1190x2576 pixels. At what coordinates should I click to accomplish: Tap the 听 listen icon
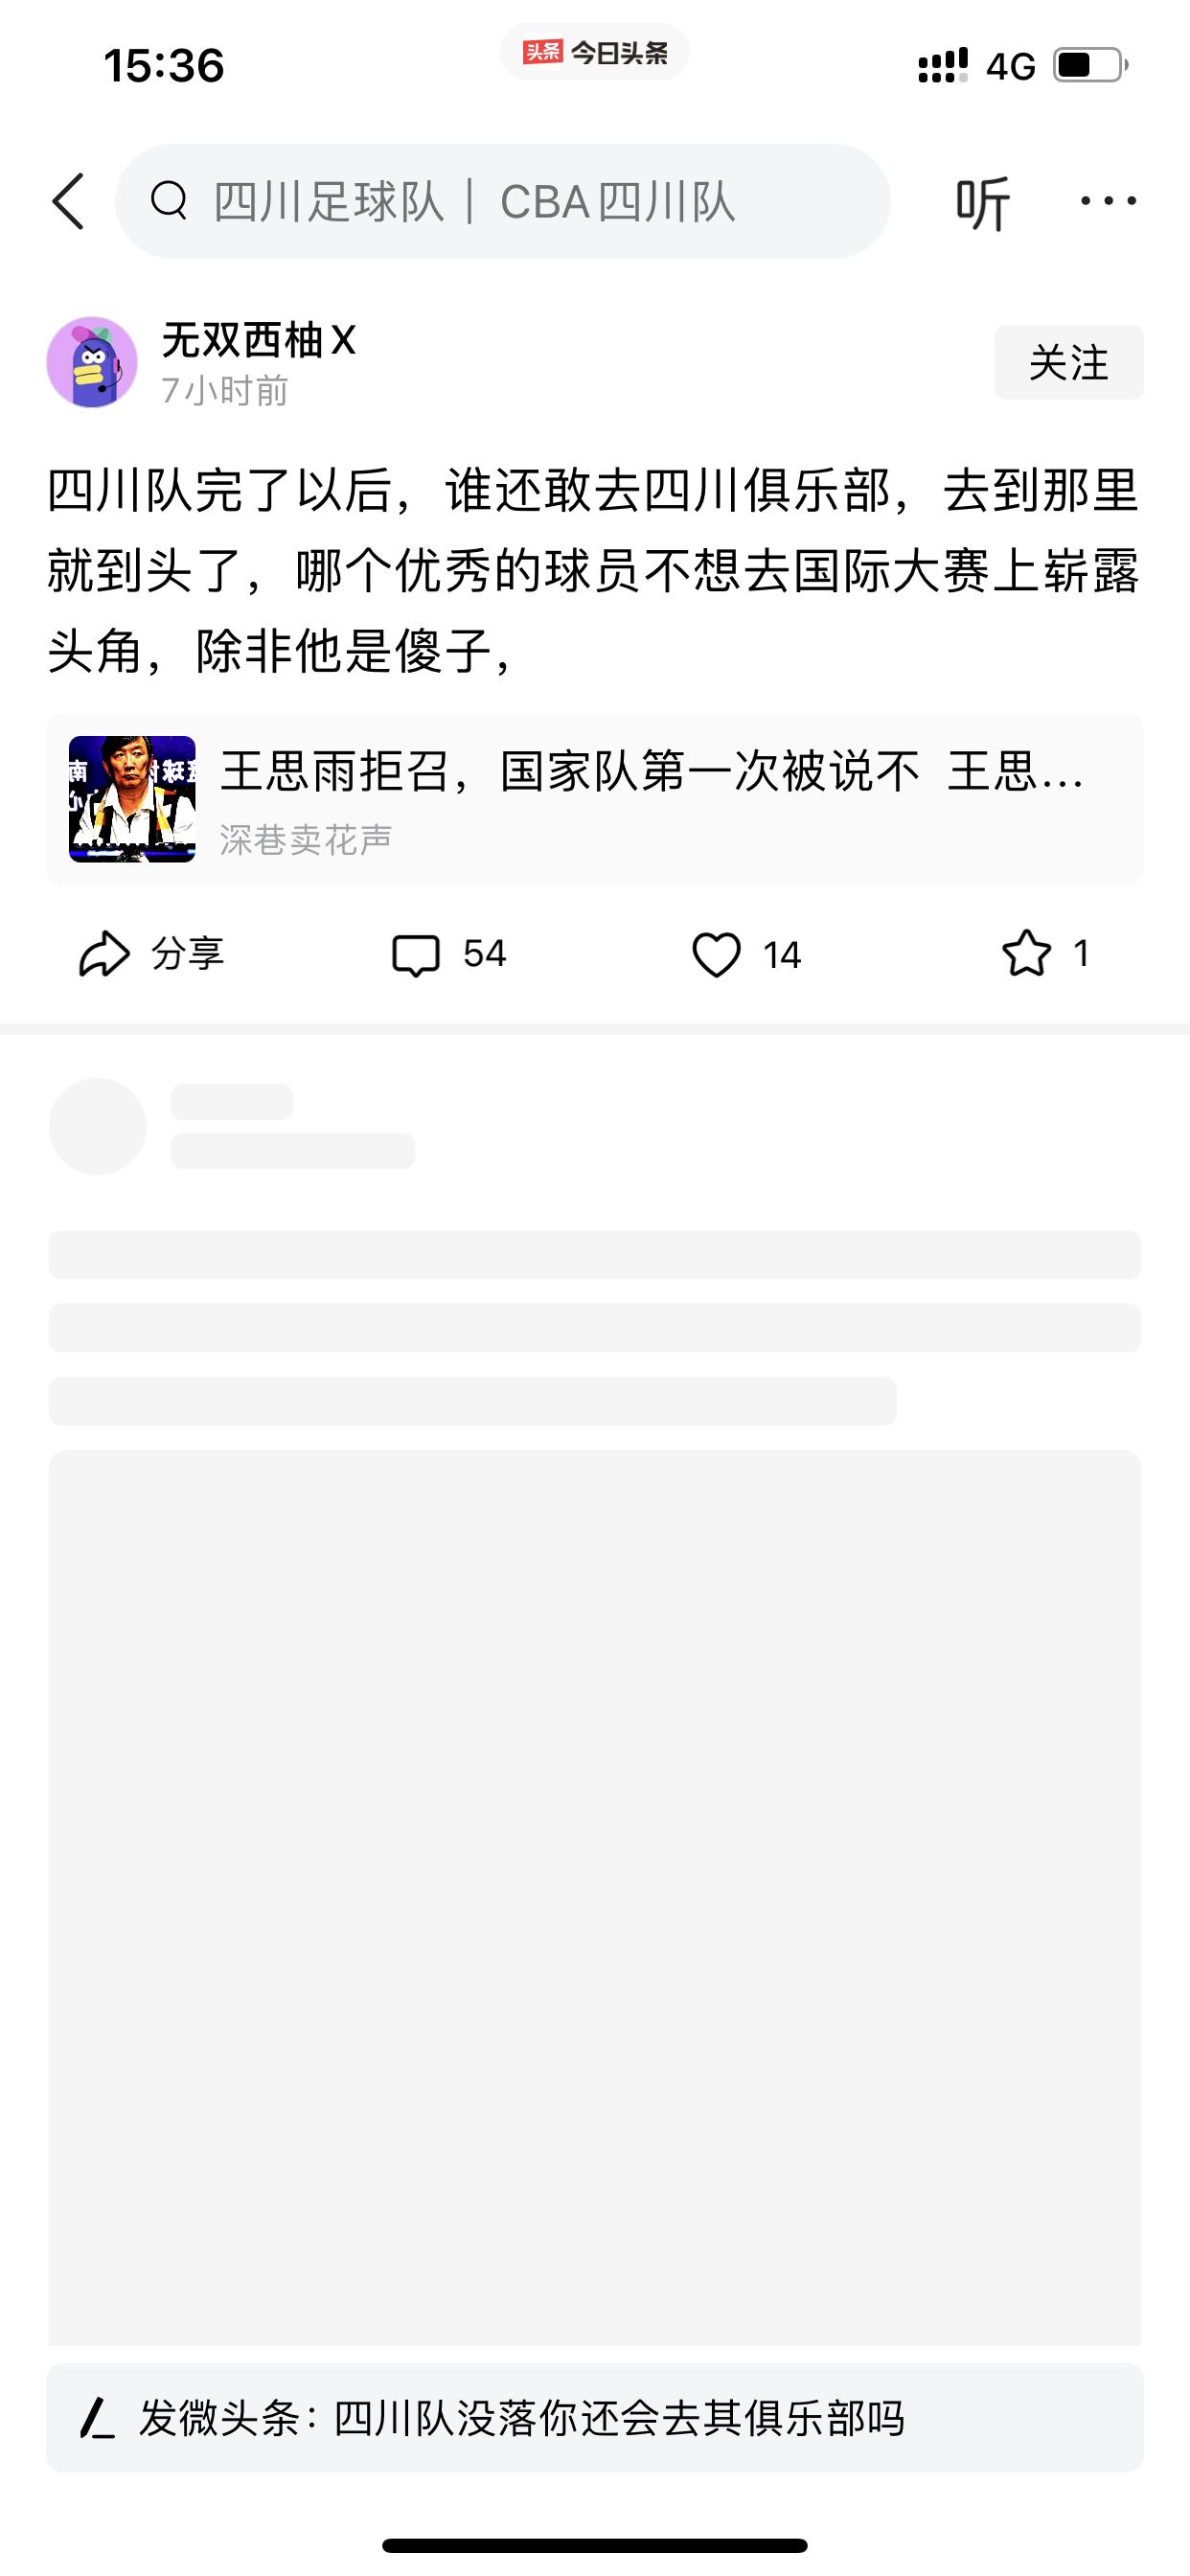point(982,203)
